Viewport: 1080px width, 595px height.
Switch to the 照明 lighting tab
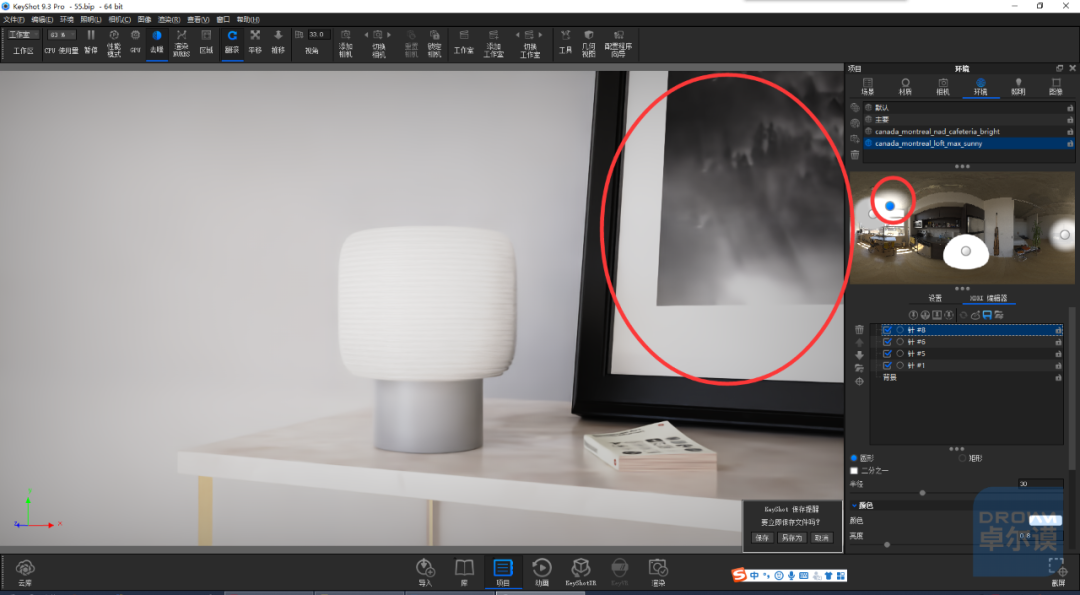pyautogui.click(x=1018, y=86)
